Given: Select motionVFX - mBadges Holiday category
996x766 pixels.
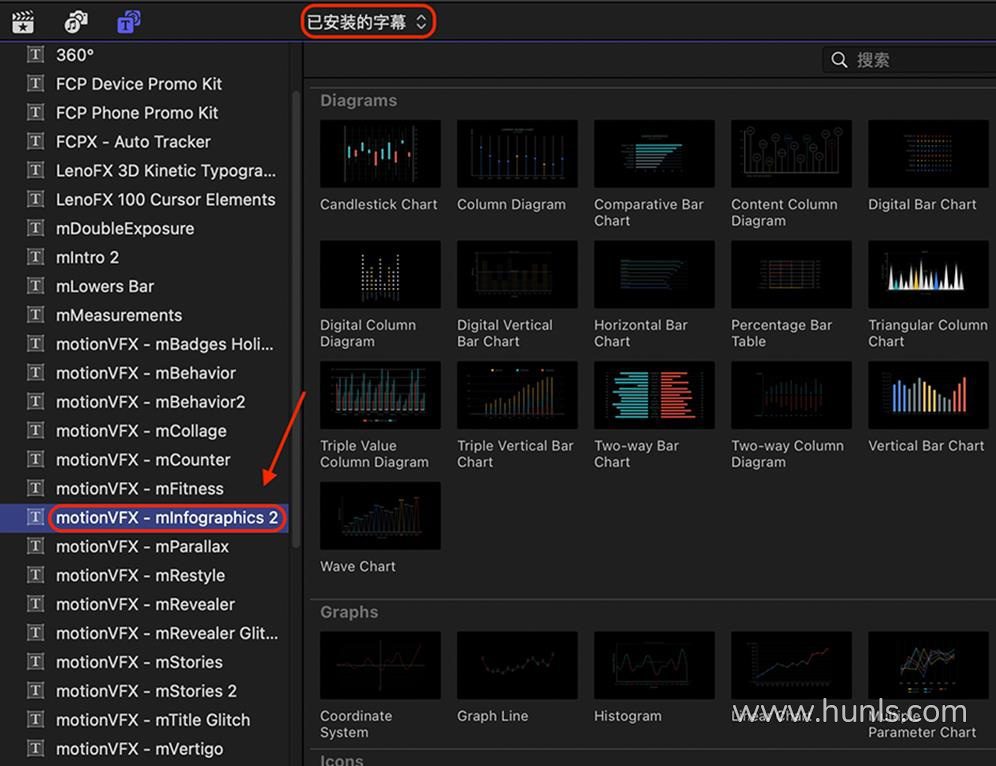Looking at the screenshot, I should point(145,344).
